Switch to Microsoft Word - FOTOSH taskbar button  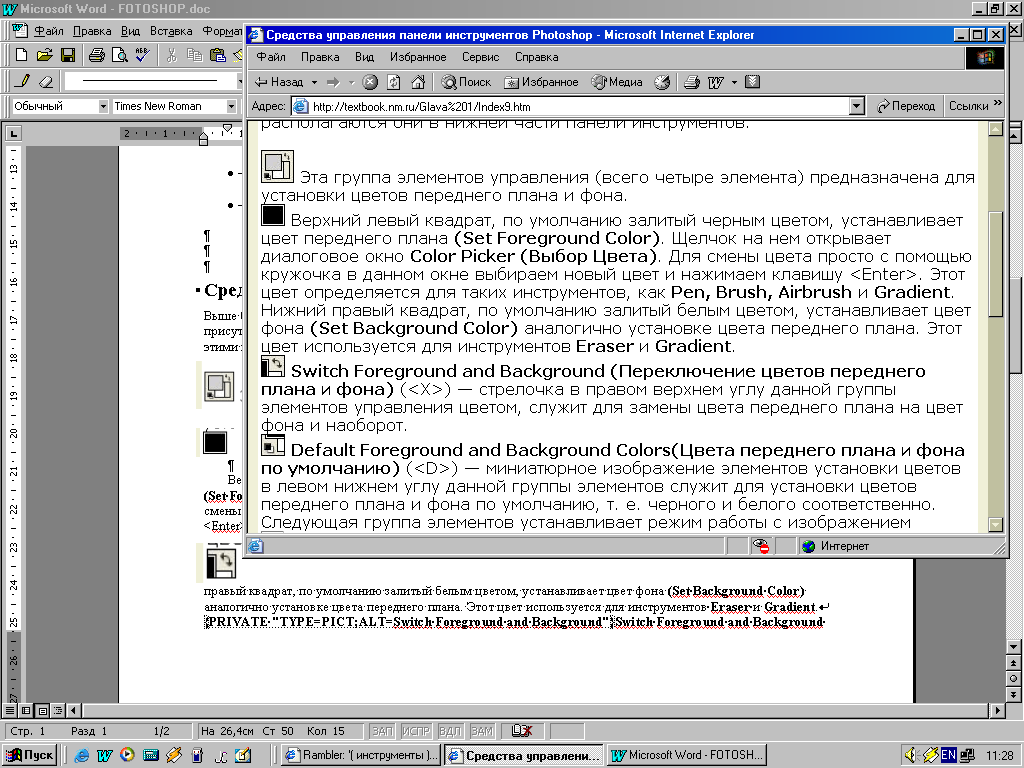[686, 755]
